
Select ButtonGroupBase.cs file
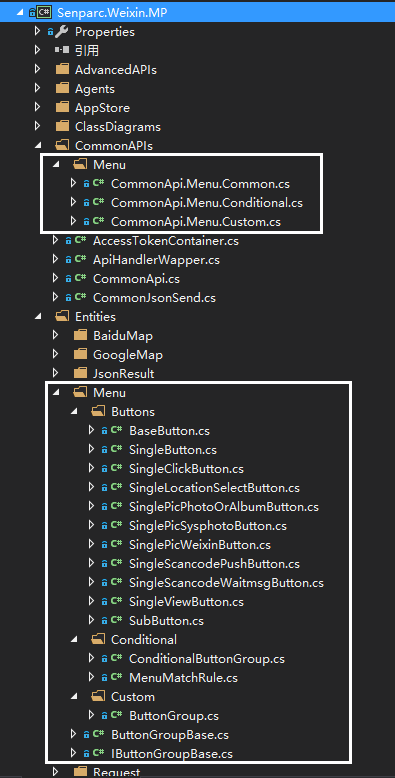pos(170,735)
